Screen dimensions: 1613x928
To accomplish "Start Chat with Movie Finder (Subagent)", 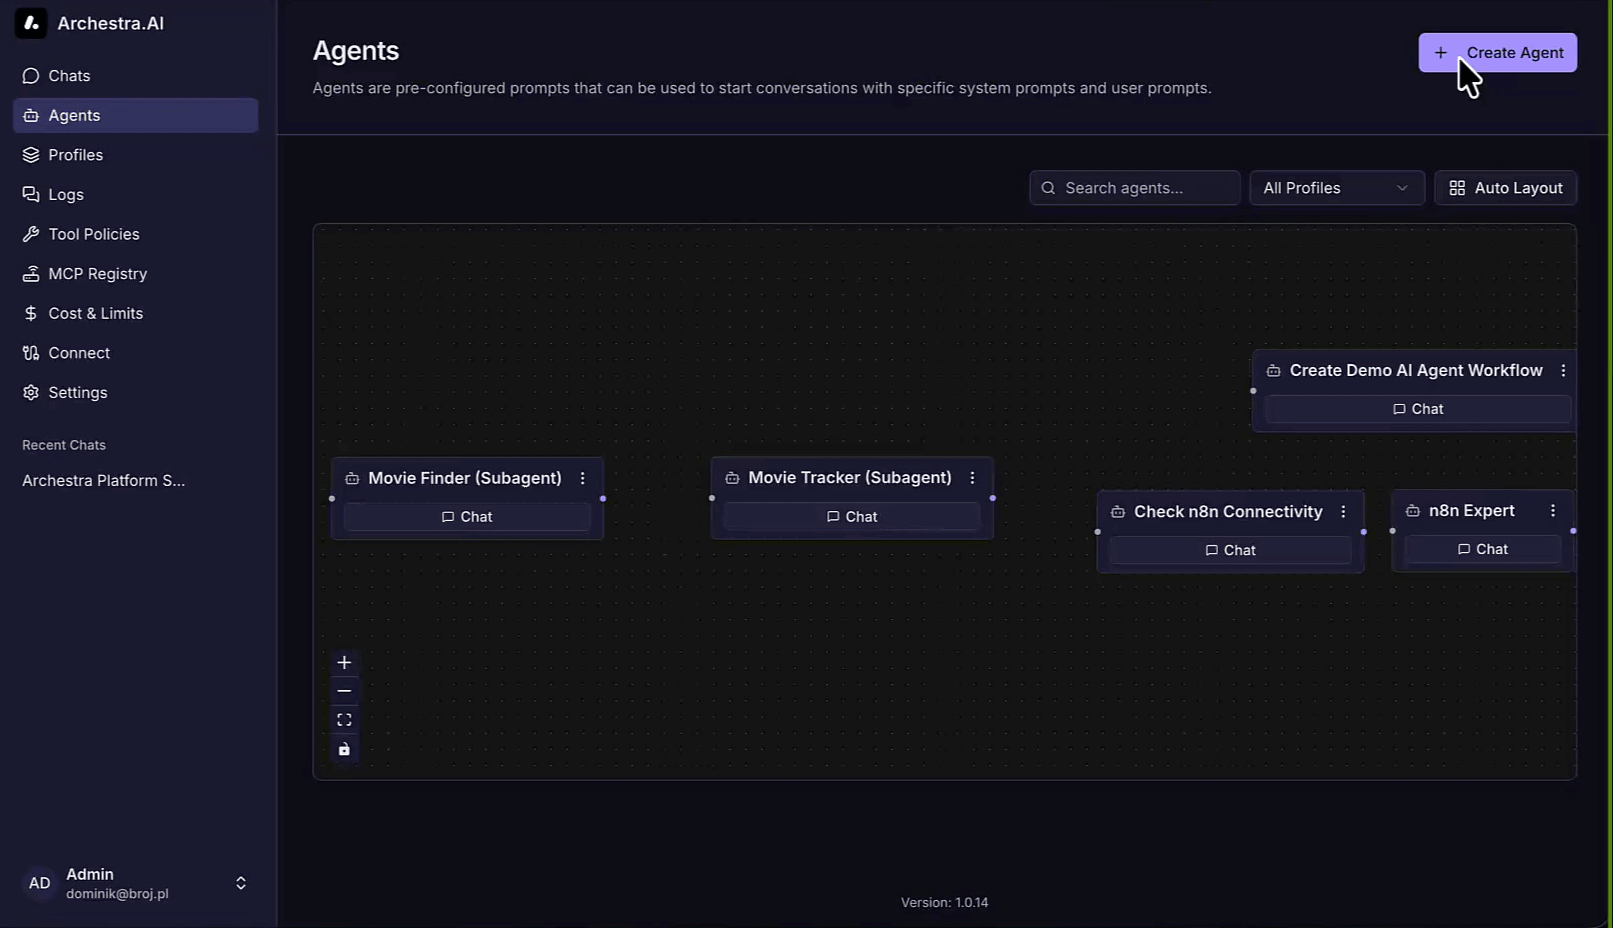I will coord(467,517).
